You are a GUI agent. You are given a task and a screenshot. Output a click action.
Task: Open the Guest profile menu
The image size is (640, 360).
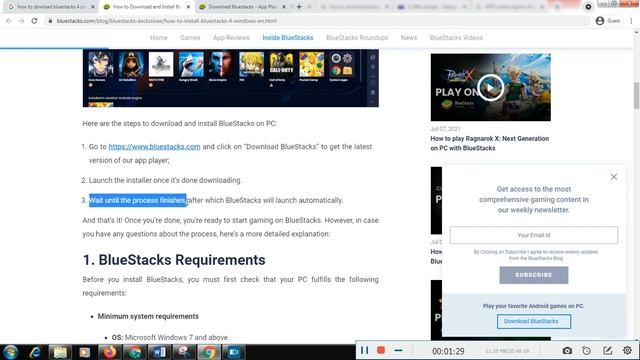pyautogui.click(x=608, y=21)
